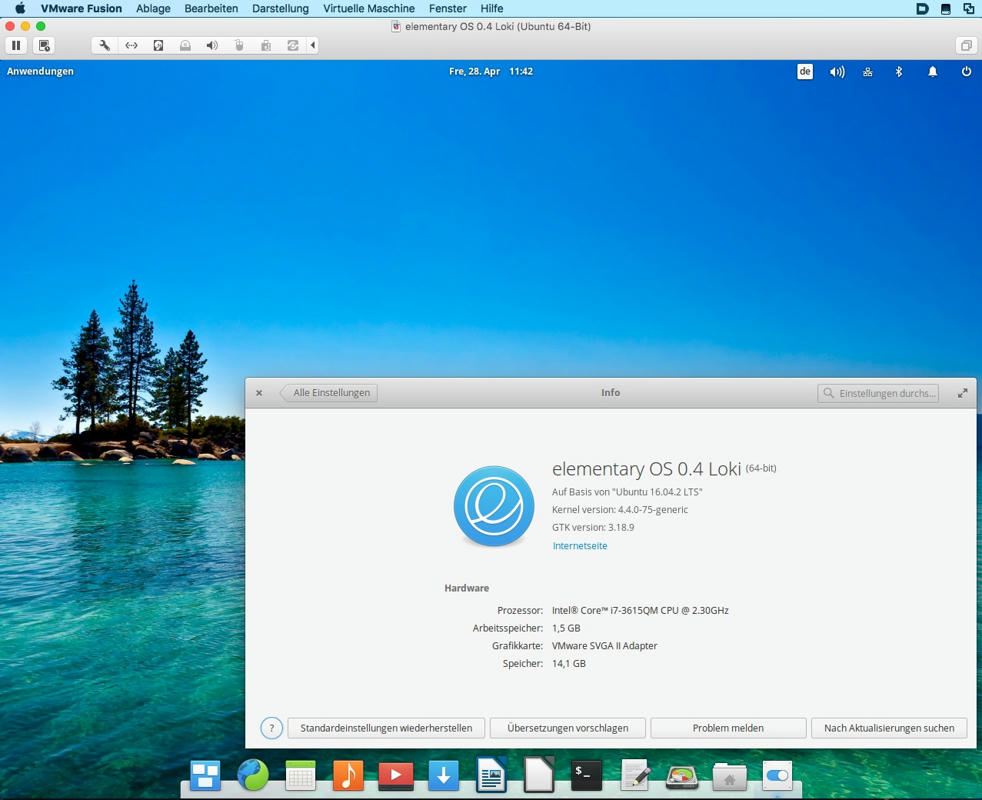
Task: Open the Multitasking View dock icon
Action: [x=205, y=775]
